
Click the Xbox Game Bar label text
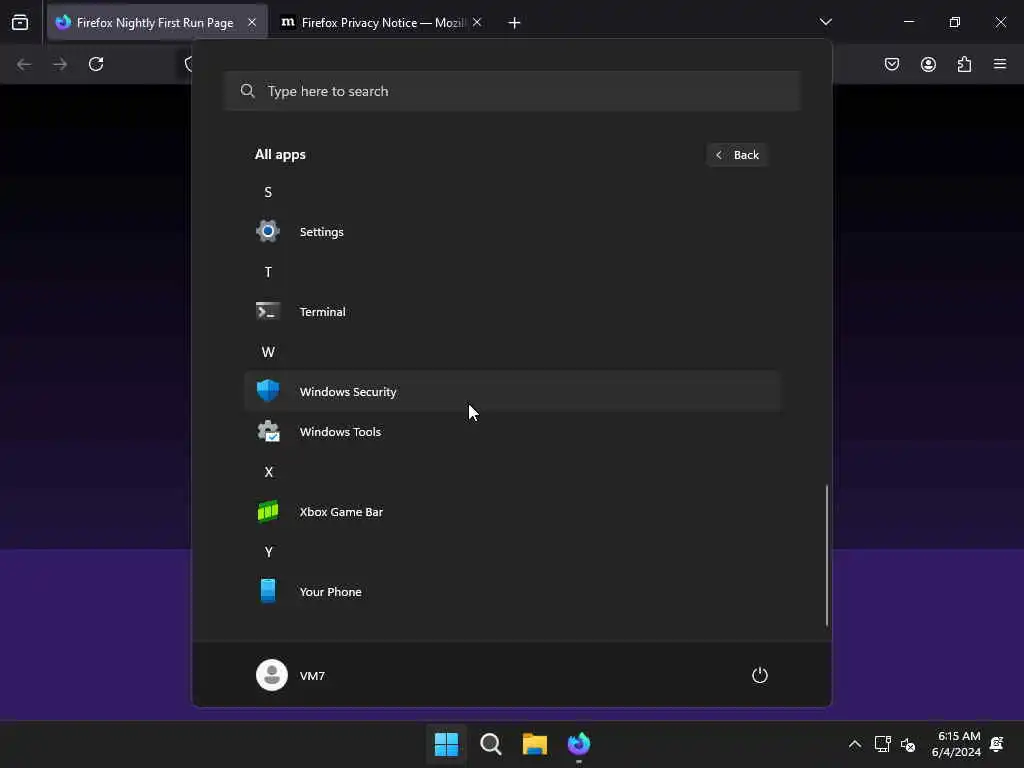[x=341, y=512]
